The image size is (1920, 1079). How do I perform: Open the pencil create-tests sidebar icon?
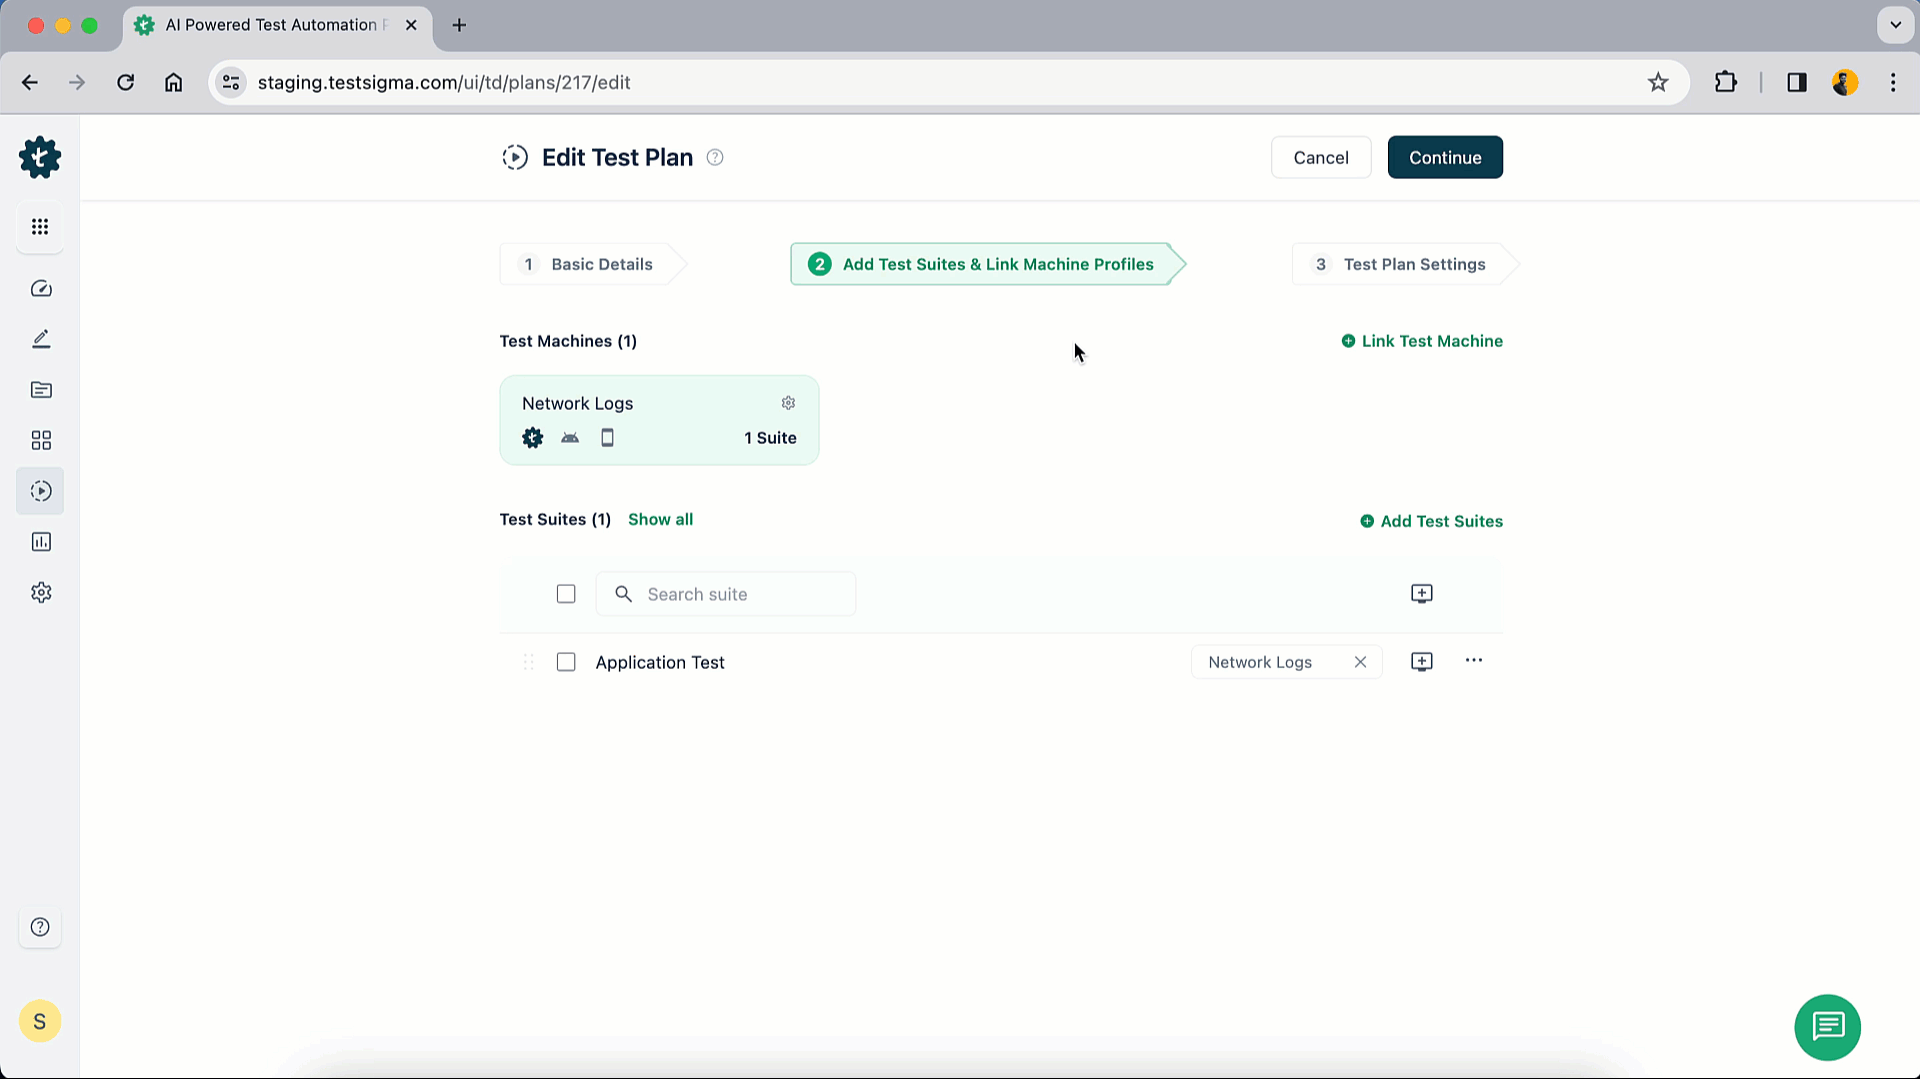(x=41, y=339)
